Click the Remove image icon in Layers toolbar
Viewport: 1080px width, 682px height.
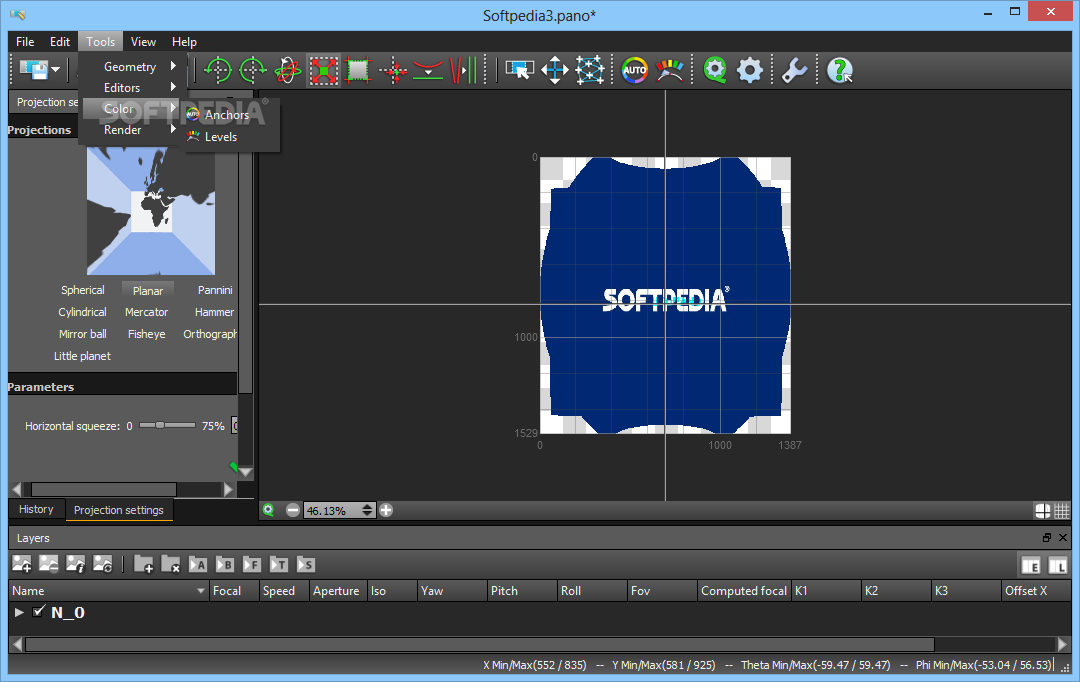(x=48, y=564)
